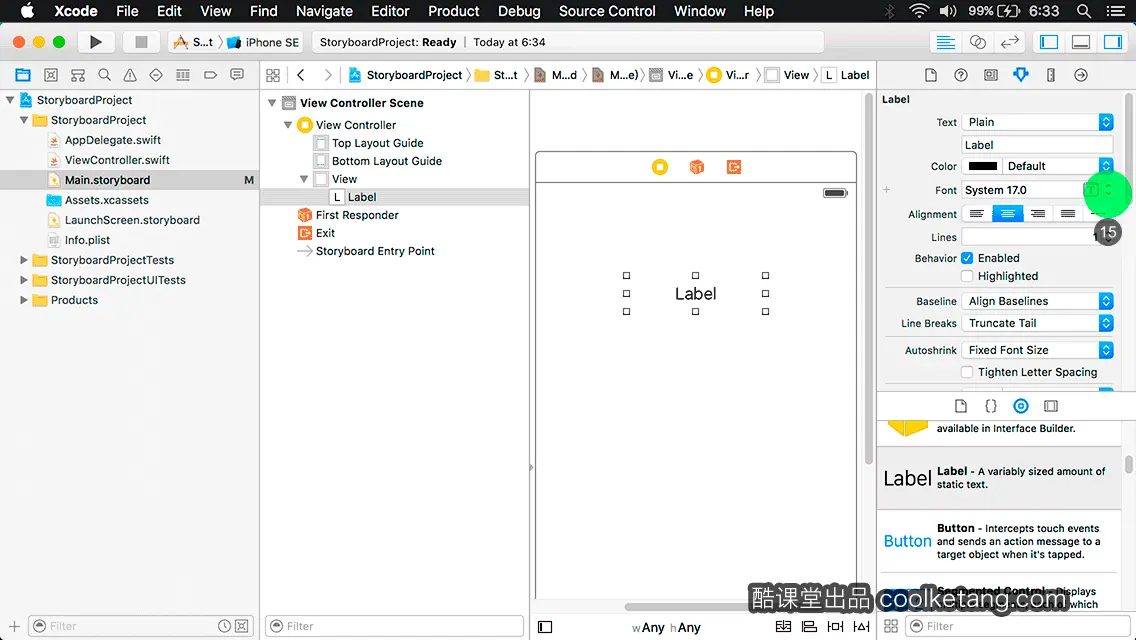Uncheck the Enabled behavior checkbox
This screenshot has height=640, width=1136.
[967, 258]
